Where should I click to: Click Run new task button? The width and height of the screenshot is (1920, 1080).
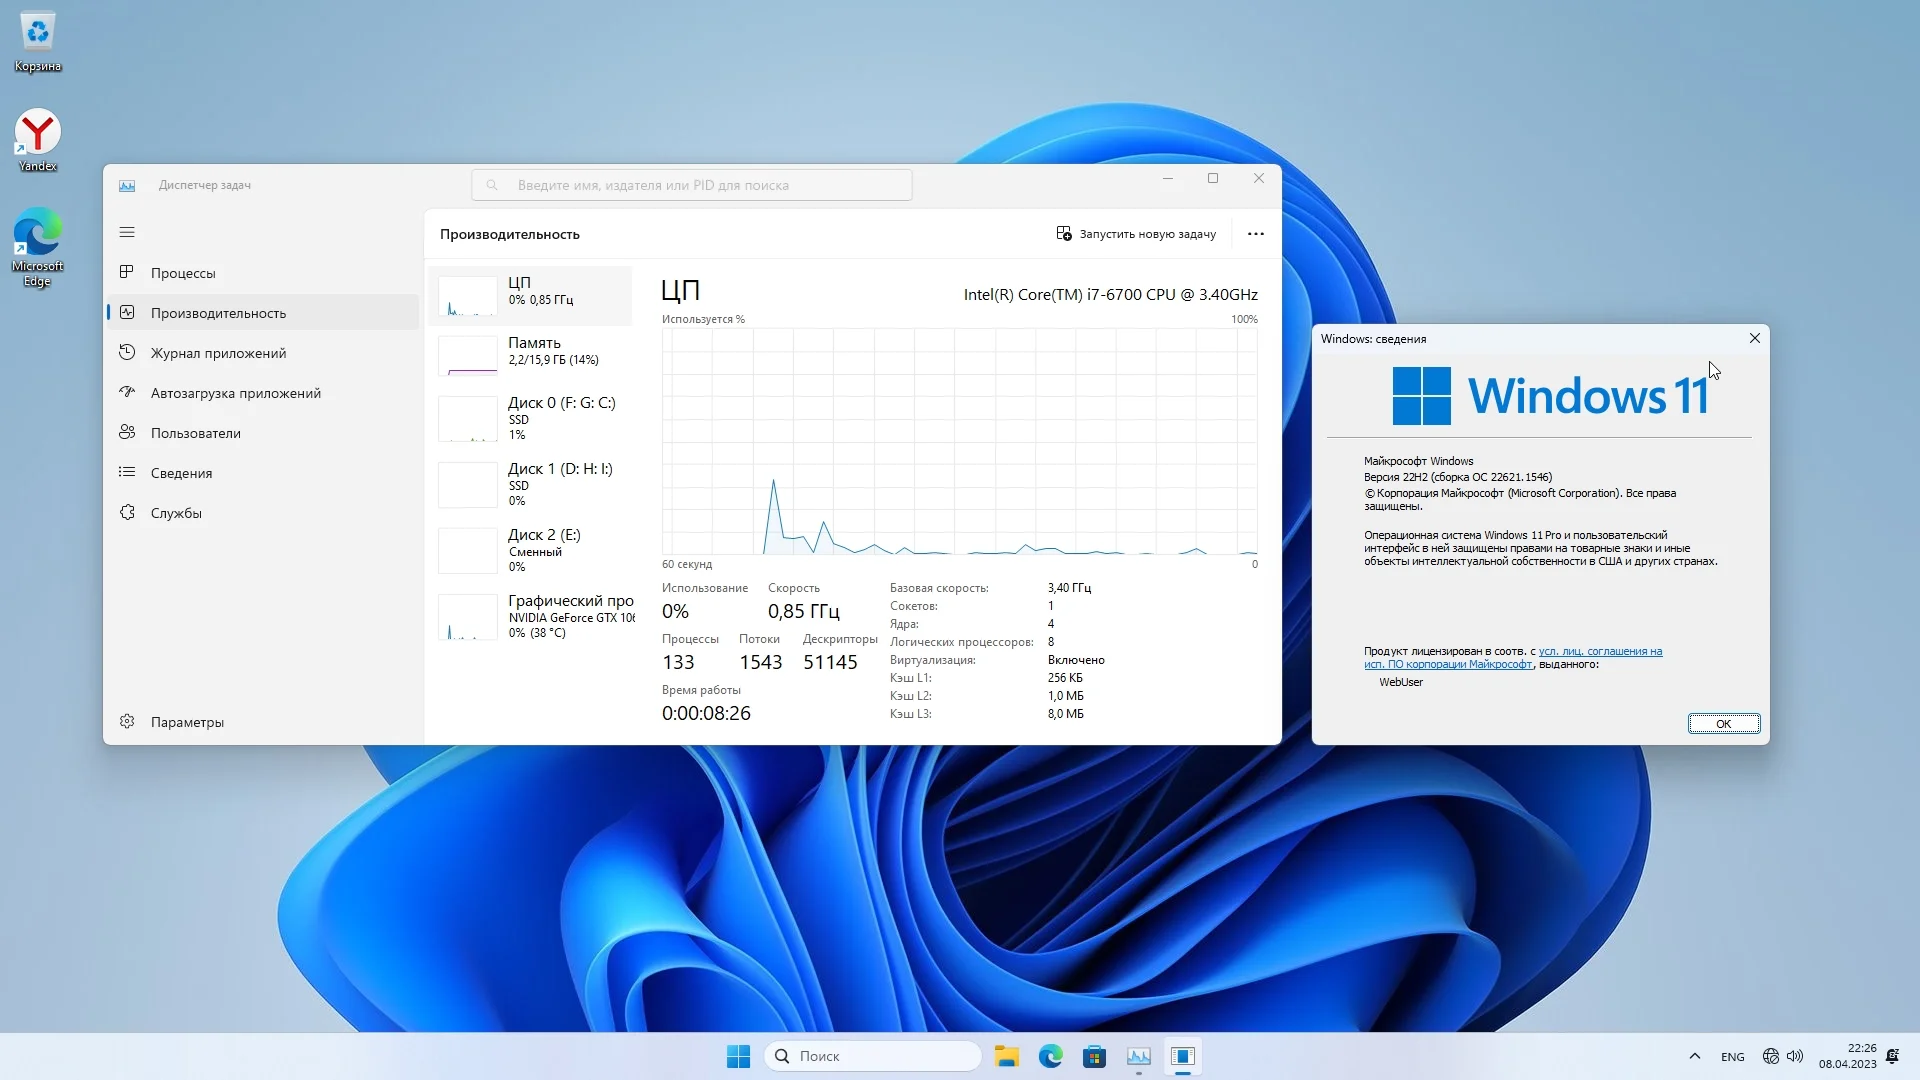click(1136, 234)
